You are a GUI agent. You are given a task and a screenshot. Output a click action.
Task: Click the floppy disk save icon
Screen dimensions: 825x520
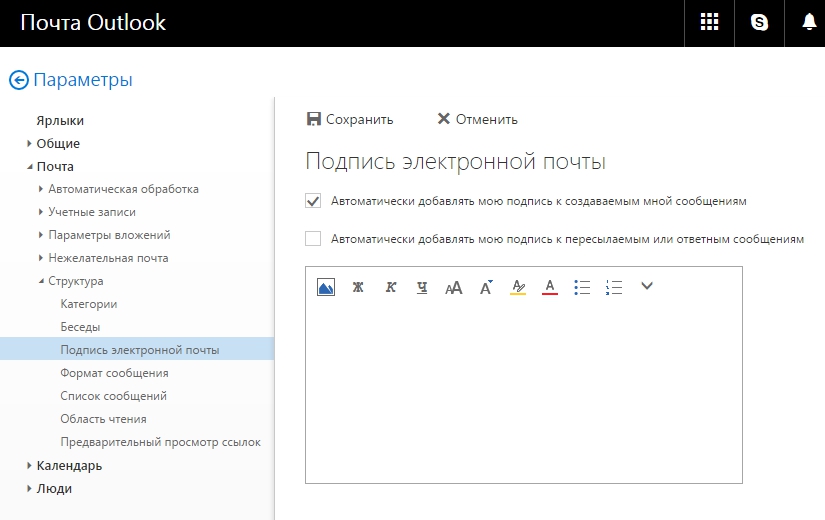314,119
